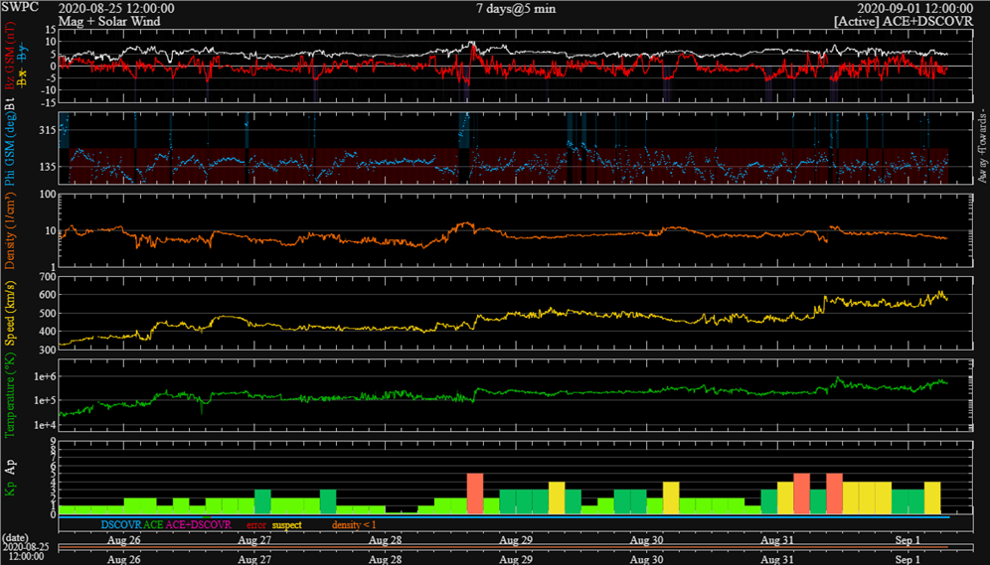The width and height of the screenshot is (990, 565).
Task: Click the '135' tick on Phi axis
Action: pos(47,167)
